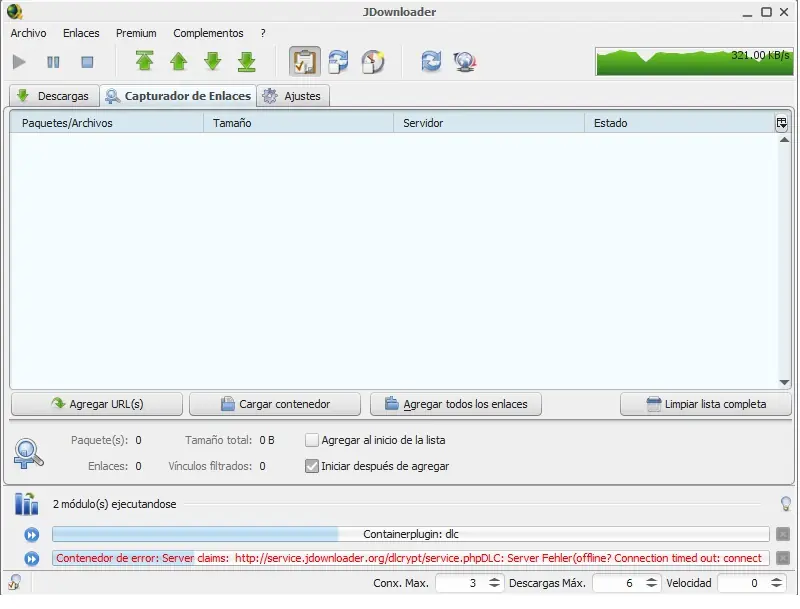Click the lightbulb tip icon
This screenshot has height=609, width=800.
click(786, 504)
